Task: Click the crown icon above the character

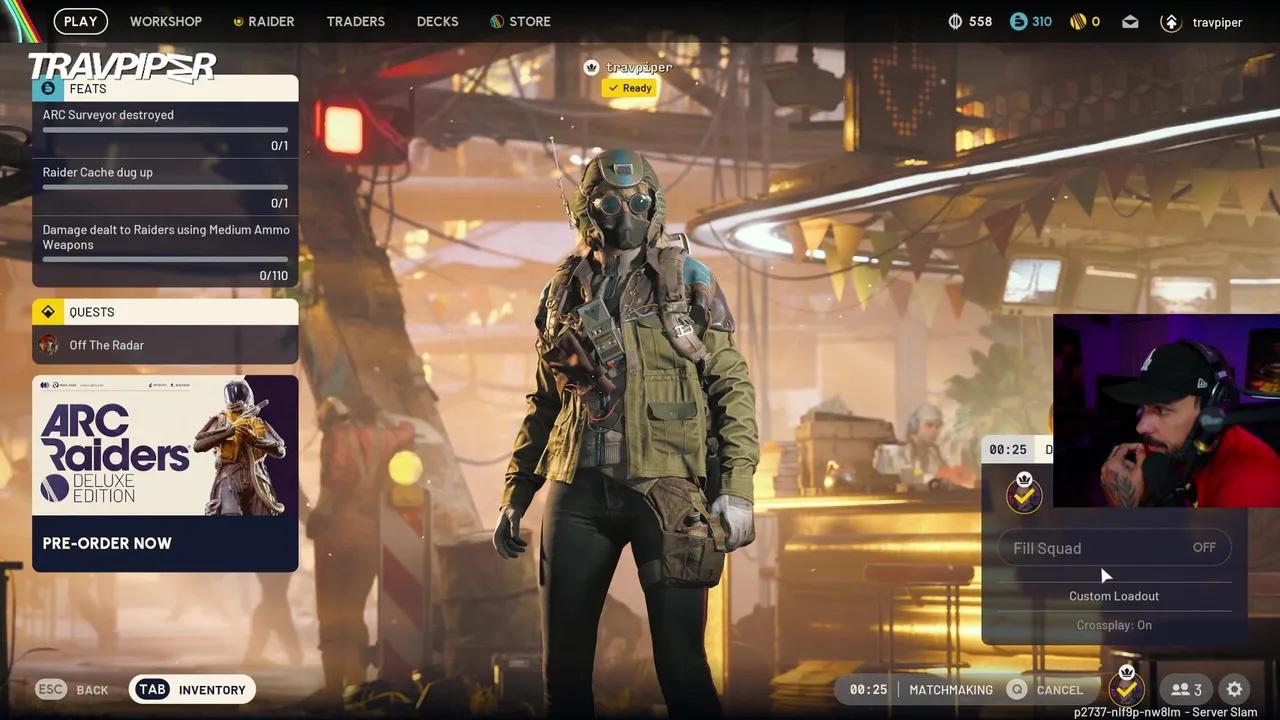Action: tap(592, 67)
